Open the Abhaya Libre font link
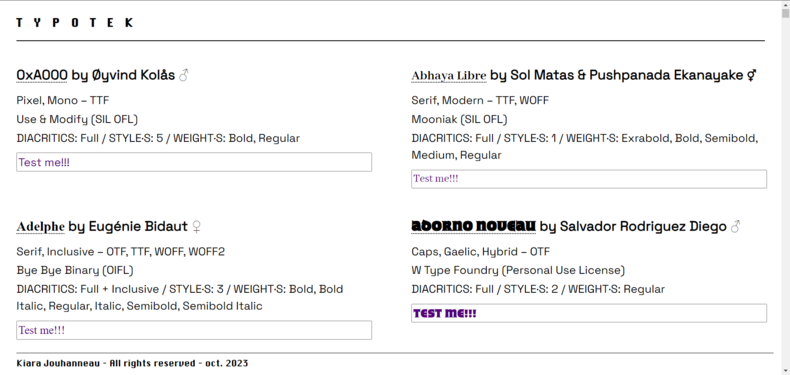 click(x=449, y=76)
